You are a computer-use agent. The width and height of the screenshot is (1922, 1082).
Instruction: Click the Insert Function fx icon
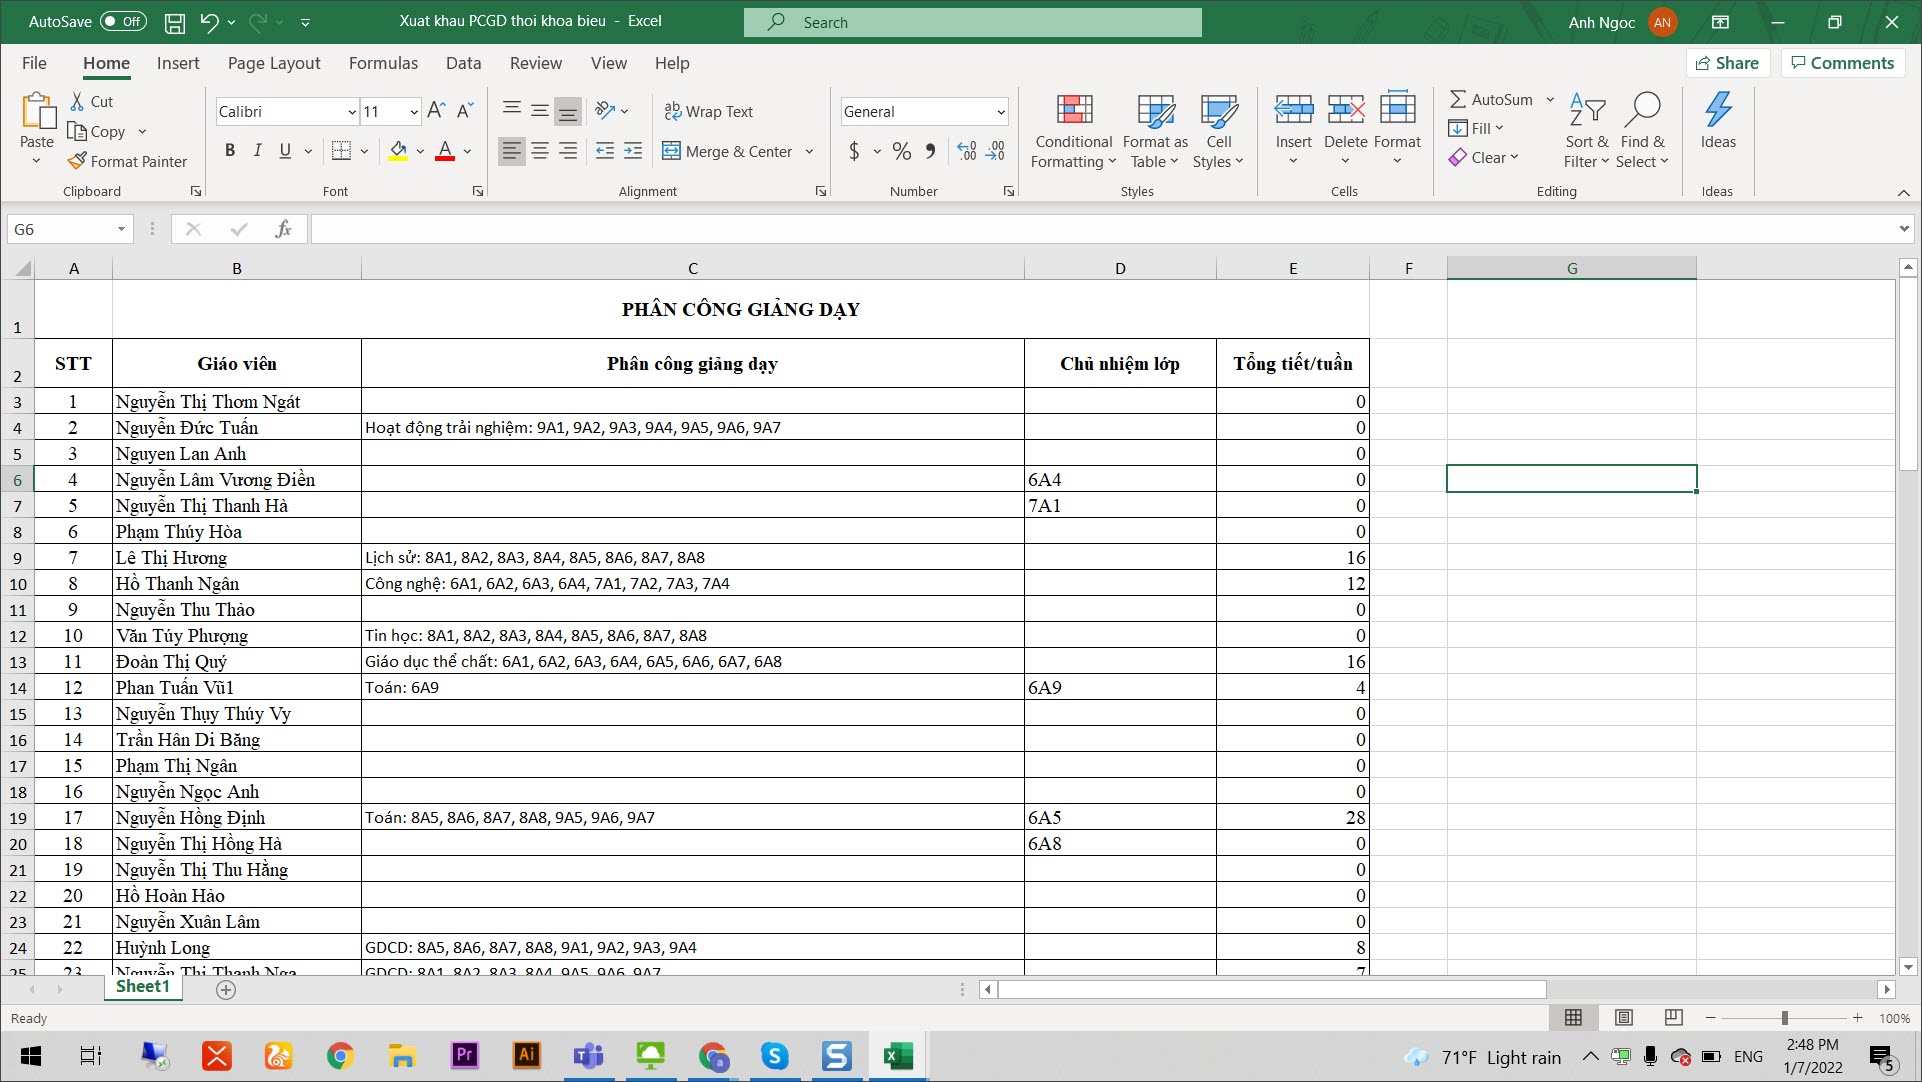(x=283, y=229)
